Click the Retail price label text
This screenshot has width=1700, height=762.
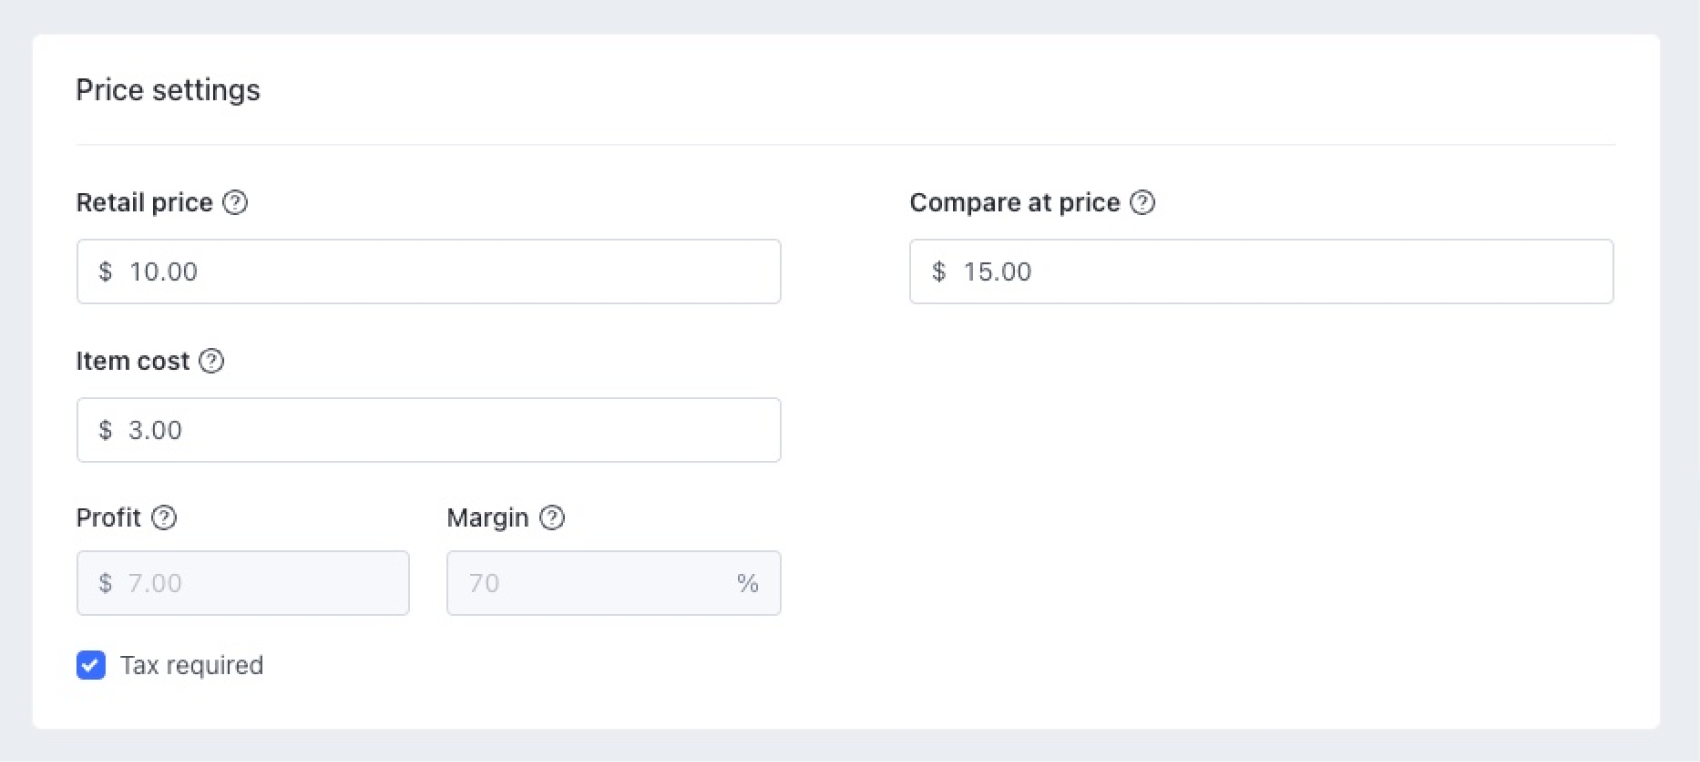click(144, 203)
